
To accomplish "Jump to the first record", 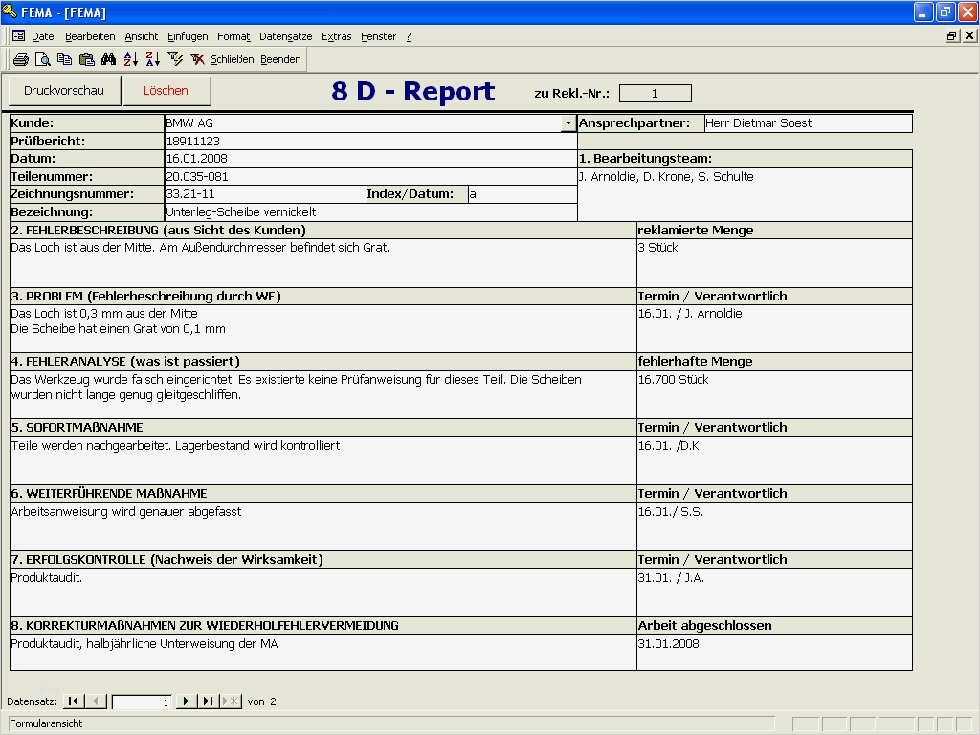I will point(72,701).
